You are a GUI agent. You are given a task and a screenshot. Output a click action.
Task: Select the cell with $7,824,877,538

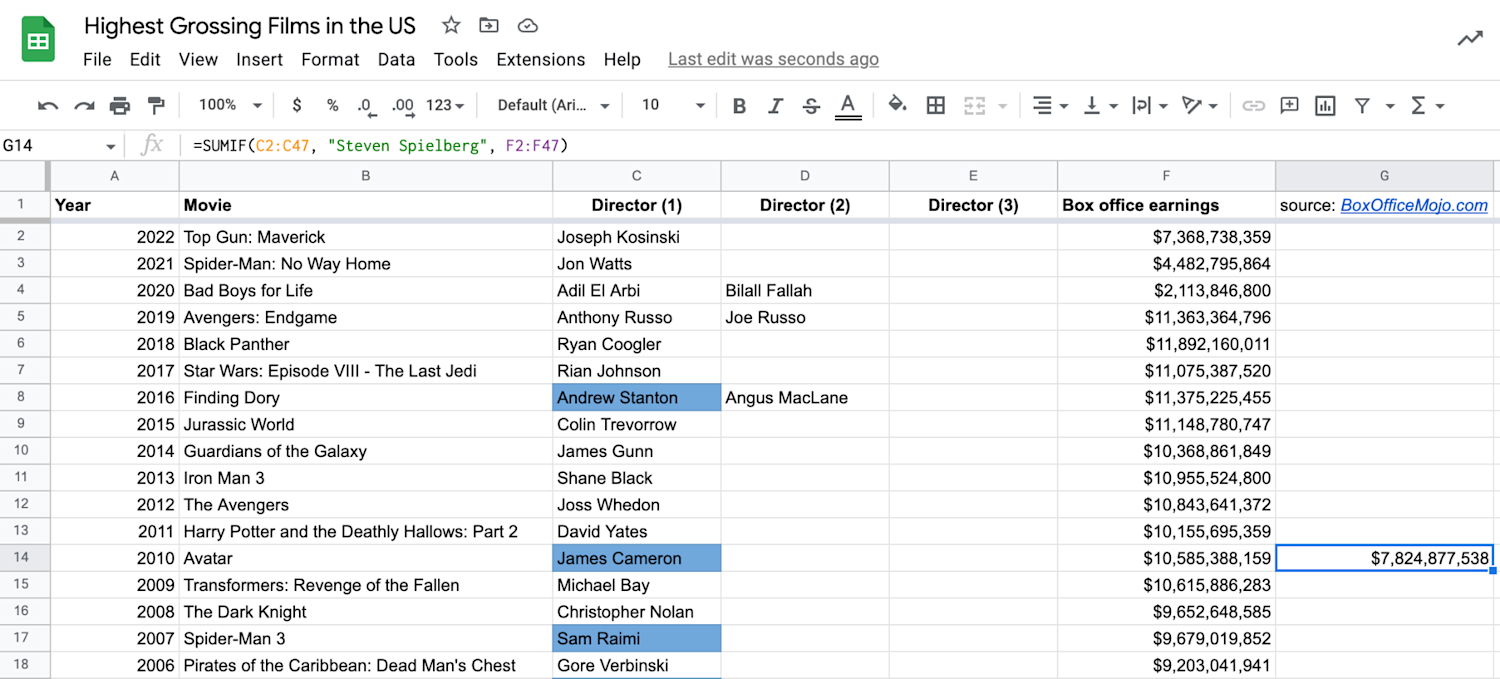[x=1385, y=559]
